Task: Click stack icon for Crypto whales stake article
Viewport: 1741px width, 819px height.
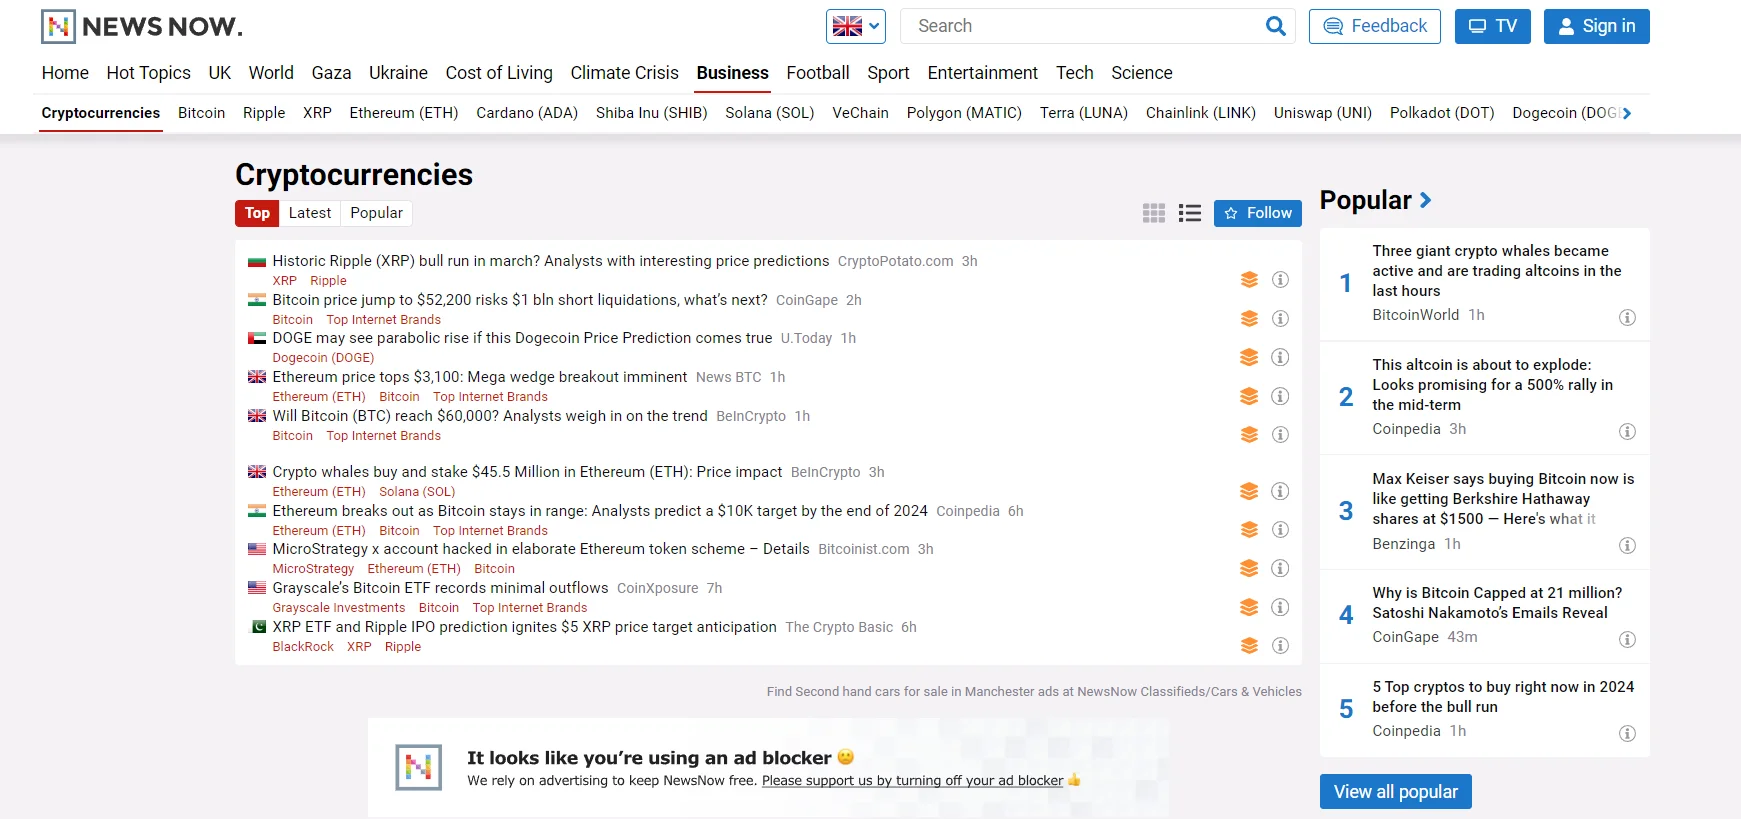Action: [x=1249, y=491]
